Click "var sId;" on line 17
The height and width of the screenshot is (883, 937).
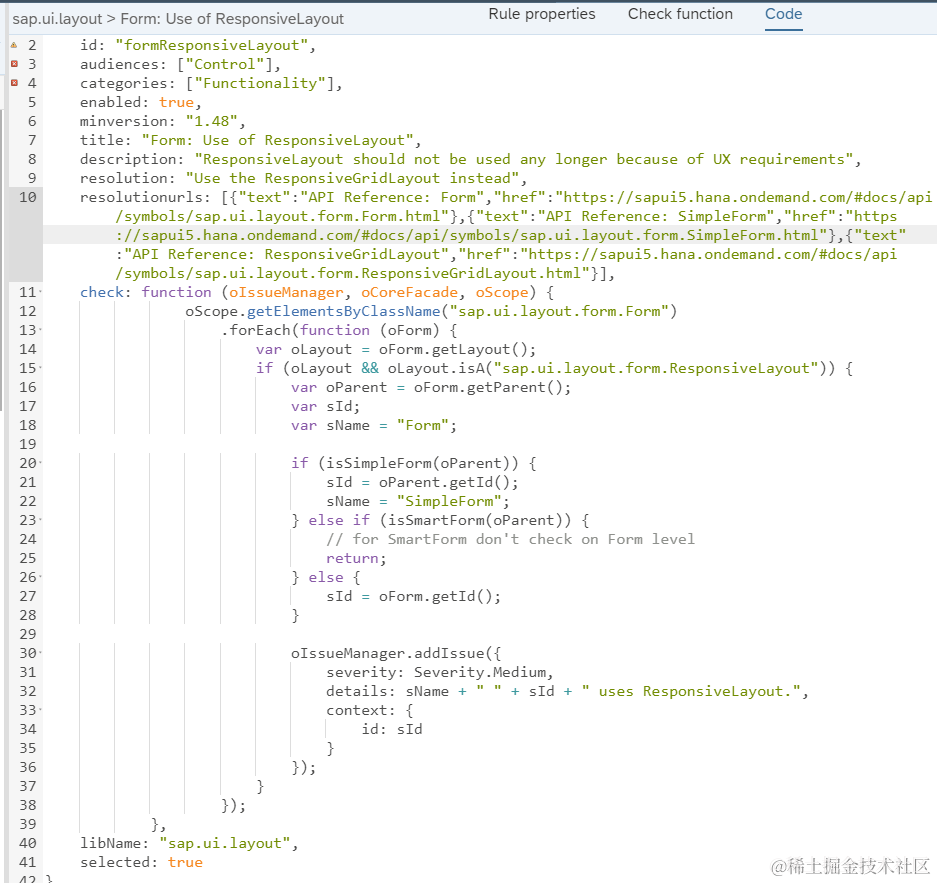click(326, 407)
